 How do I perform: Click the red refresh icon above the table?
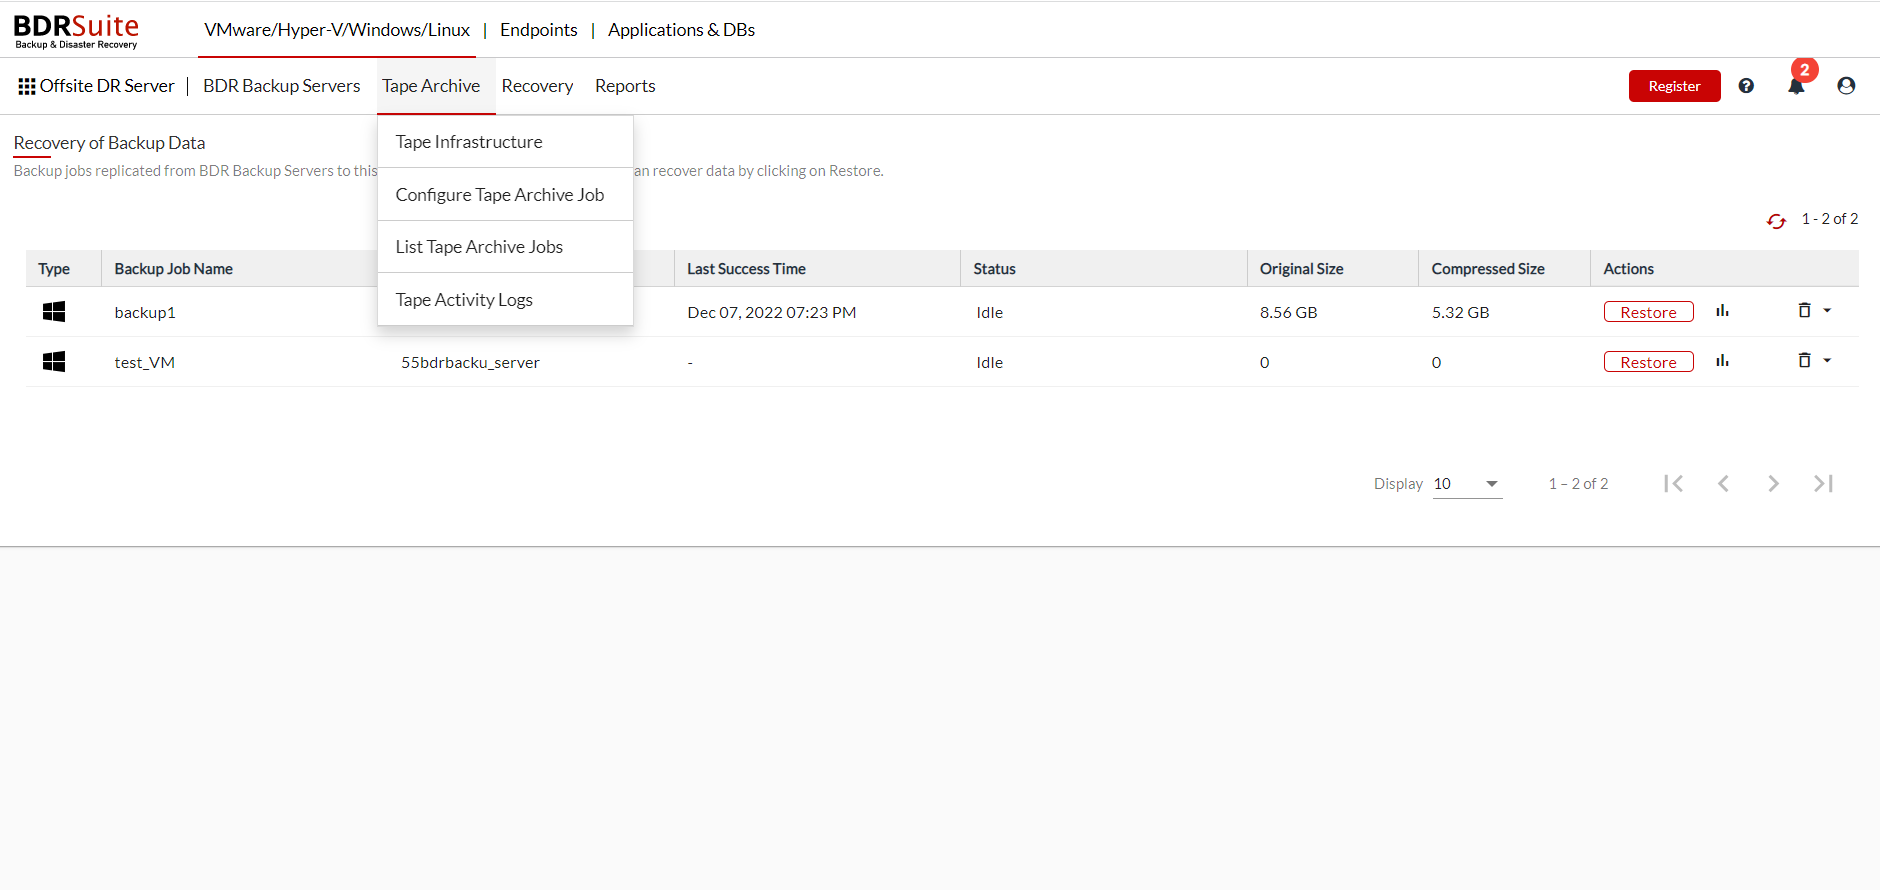click(1776, 221)
